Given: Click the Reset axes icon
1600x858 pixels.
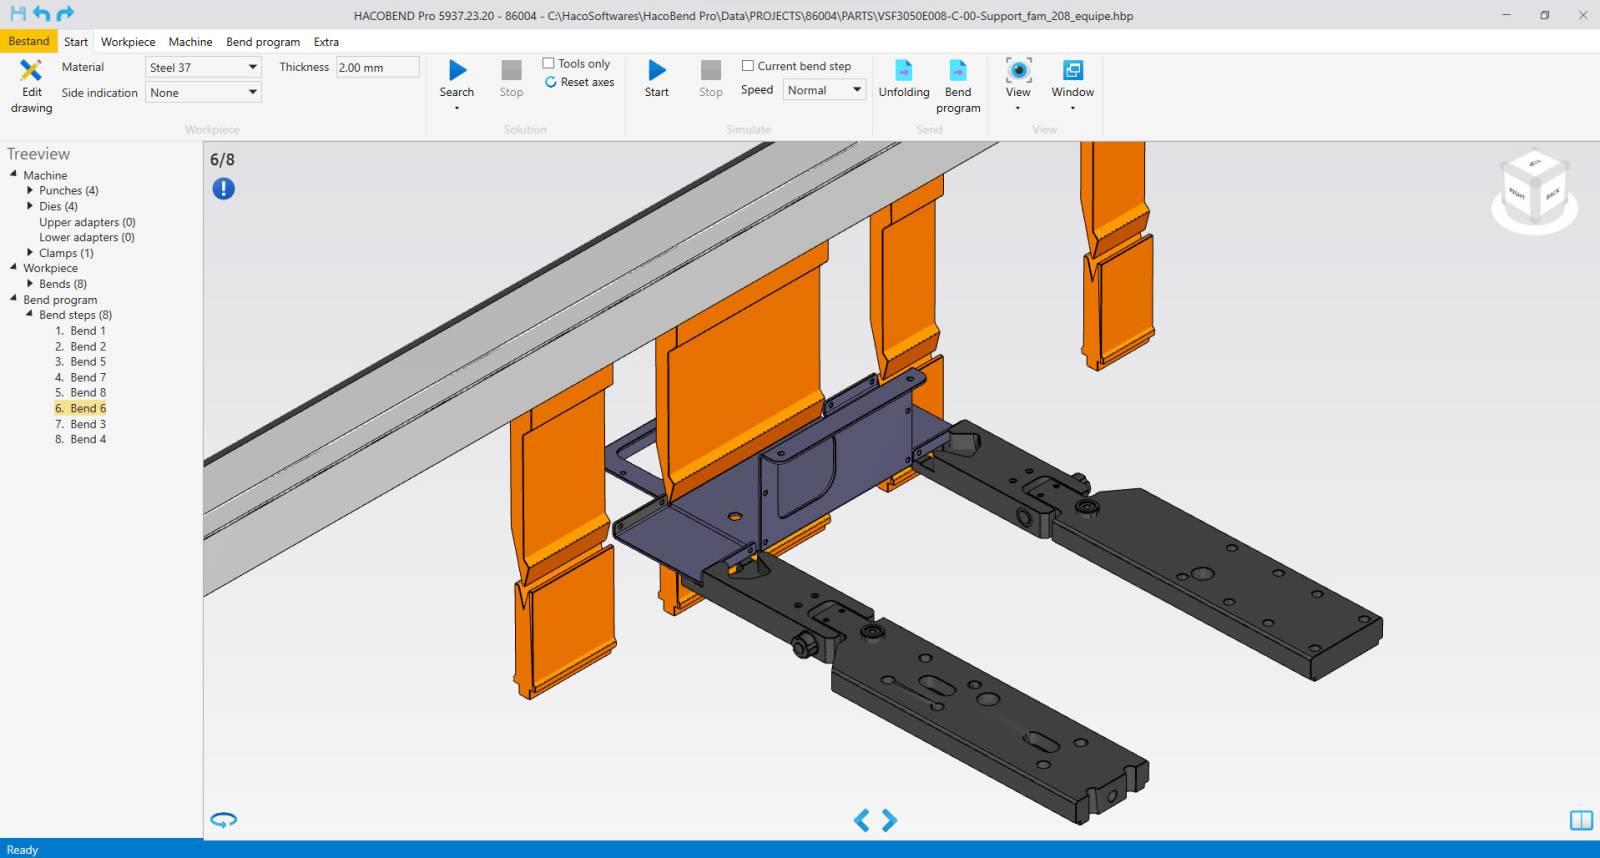Looking at the screenshot, I should click(x=550, y=82).
